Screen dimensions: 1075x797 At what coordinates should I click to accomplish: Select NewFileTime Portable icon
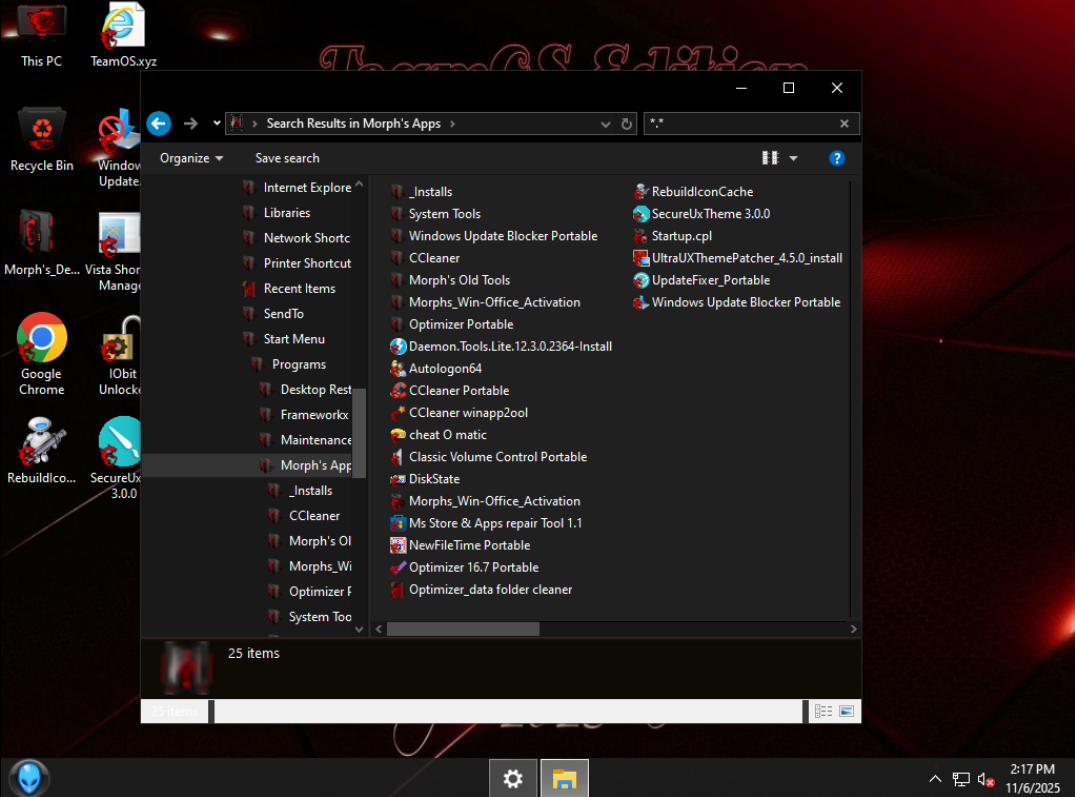tap(398, 545)
